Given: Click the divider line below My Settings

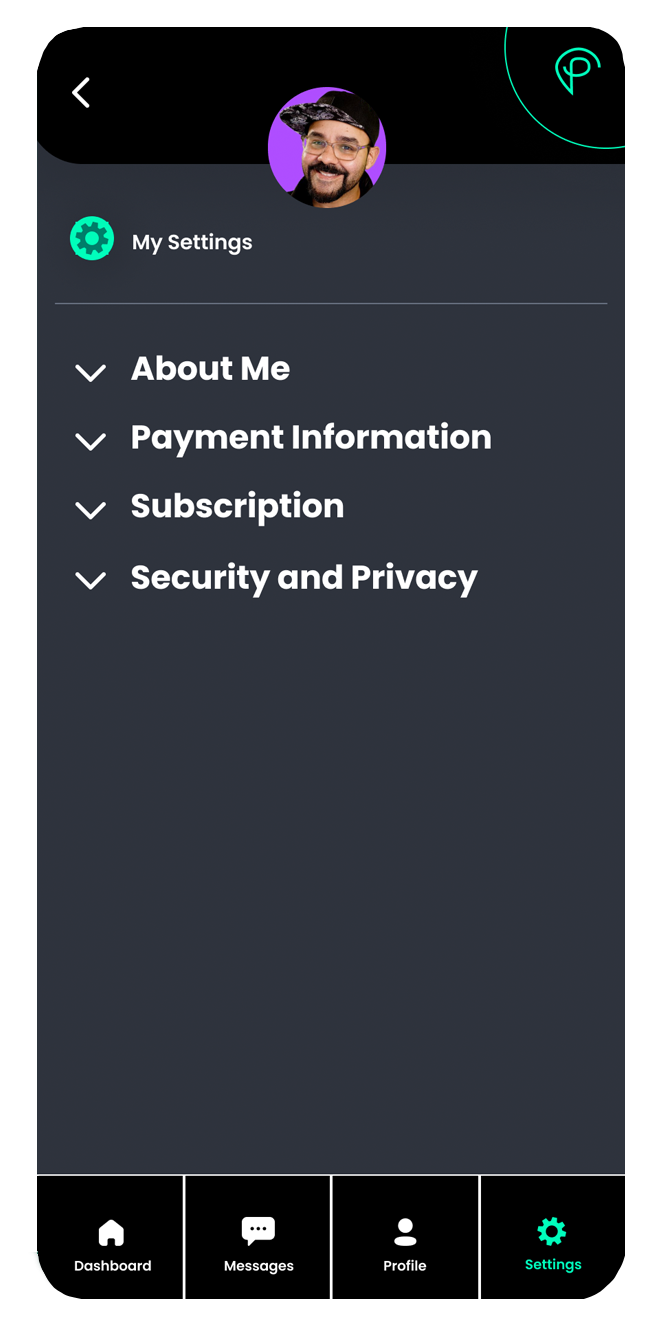Looking at the screenshot, I should point(331,303).
